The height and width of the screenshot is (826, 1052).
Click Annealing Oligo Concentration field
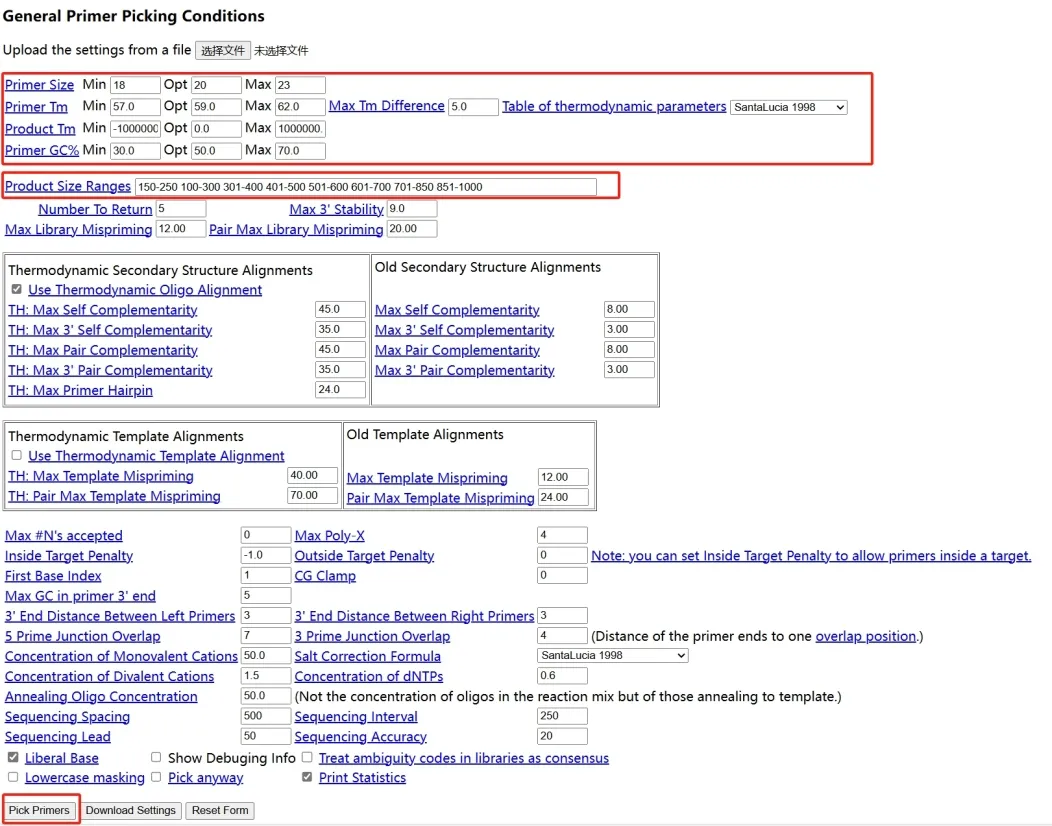click(266, 696)
